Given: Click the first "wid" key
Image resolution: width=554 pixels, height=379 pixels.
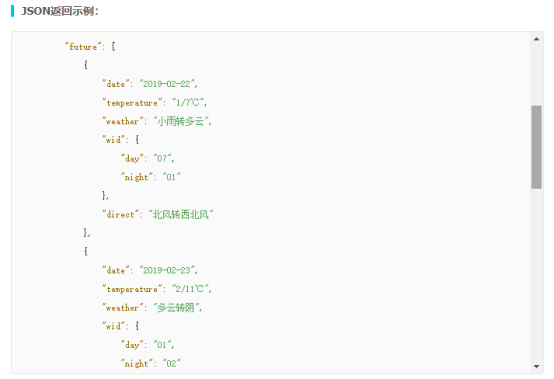Looking at the screenshot, I should (x=114, y=140).
